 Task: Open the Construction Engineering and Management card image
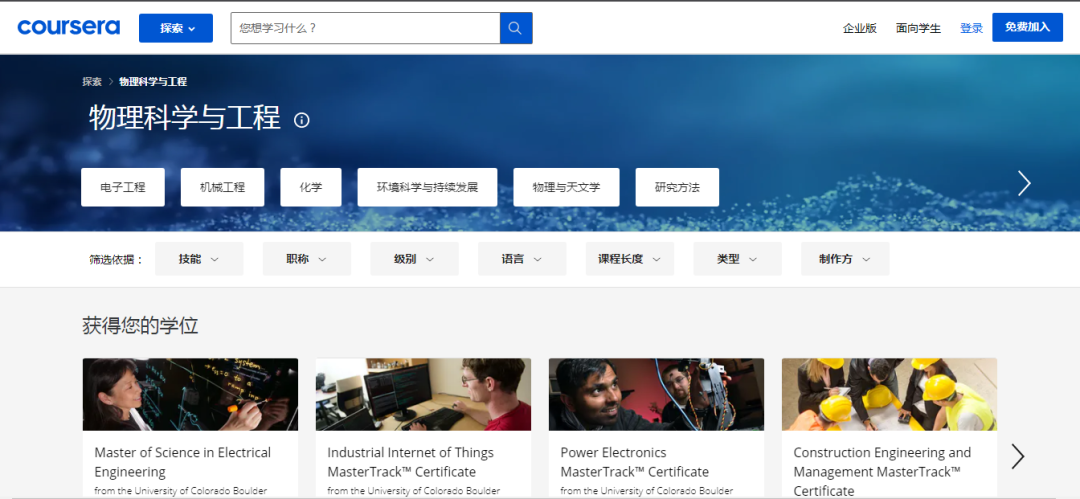[889, 394]
